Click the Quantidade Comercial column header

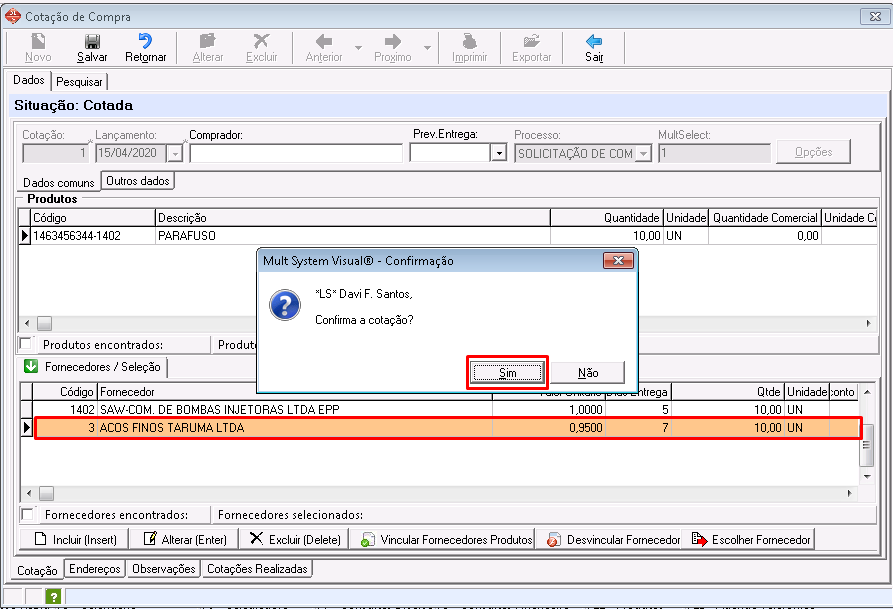click(x=765, y=218)
